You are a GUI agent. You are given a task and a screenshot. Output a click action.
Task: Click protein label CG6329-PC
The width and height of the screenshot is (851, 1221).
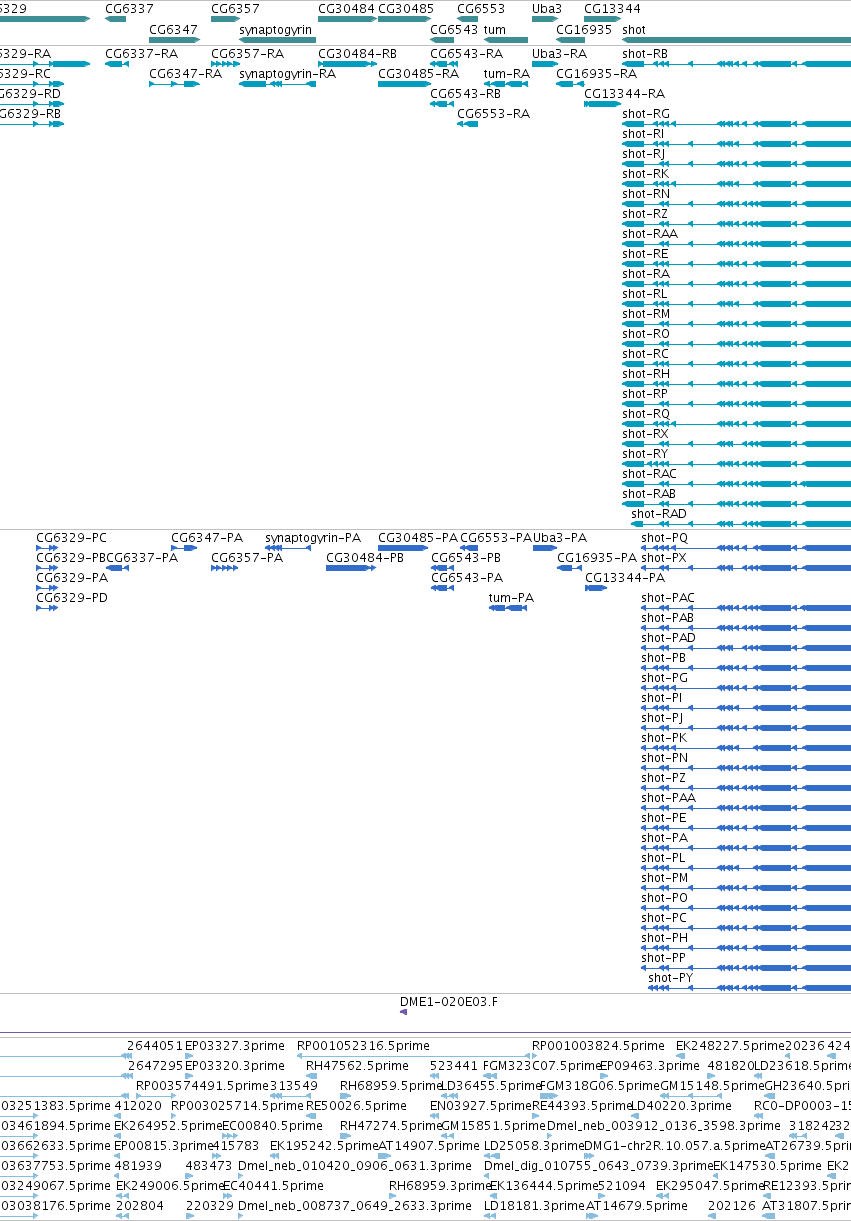pos(71,537)
